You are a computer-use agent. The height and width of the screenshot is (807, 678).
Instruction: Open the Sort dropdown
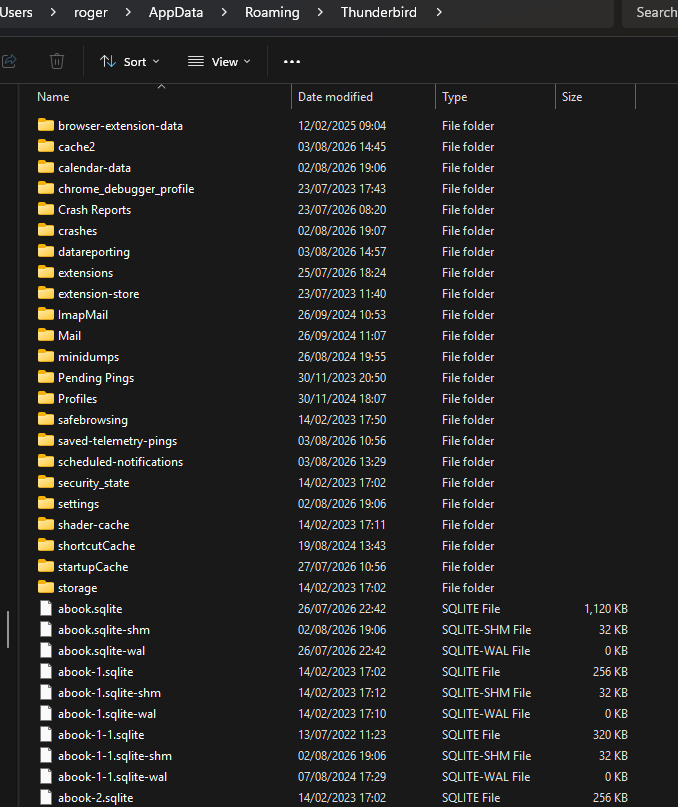click(129, 62)
